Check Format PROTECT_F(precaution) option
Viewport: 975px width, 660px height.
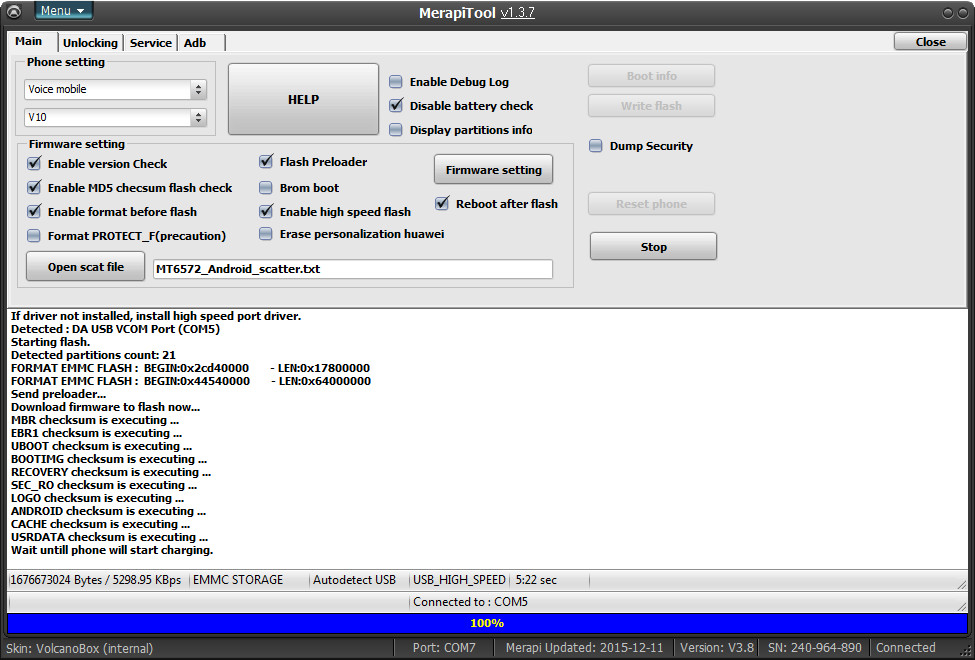click(34, 236)
